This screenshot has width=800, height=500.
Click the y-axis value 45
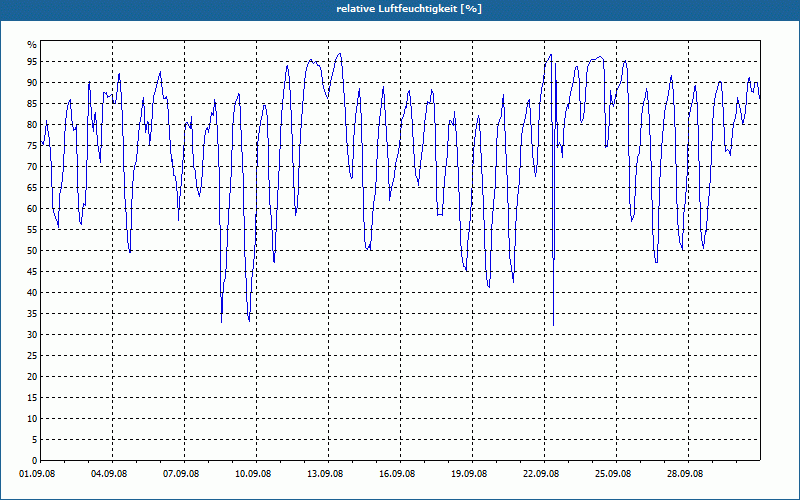point(32,271)
